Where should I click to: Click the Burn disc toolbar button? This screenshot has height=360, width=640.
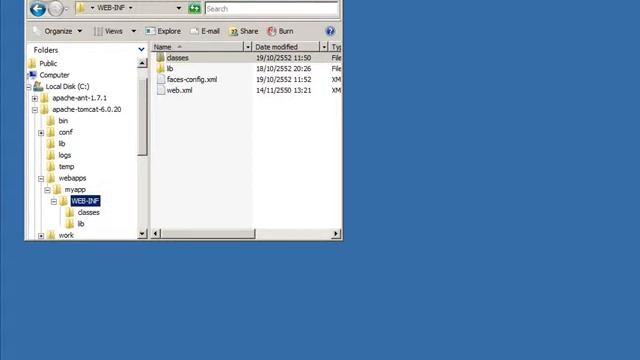point(280,31)
